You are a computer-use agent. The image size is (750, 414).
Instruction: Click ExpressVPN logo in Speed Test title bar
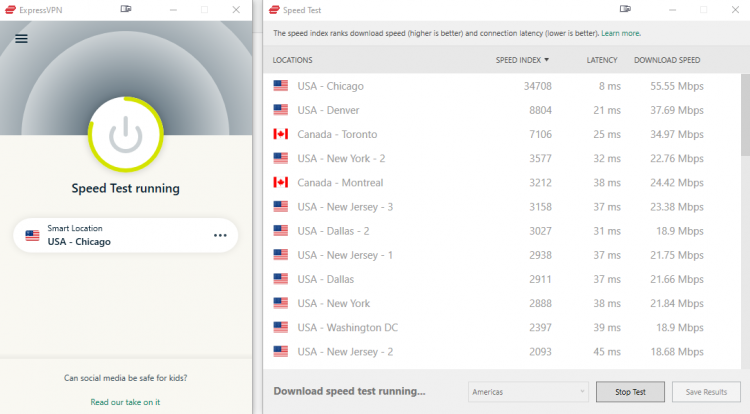pos(274,10)
